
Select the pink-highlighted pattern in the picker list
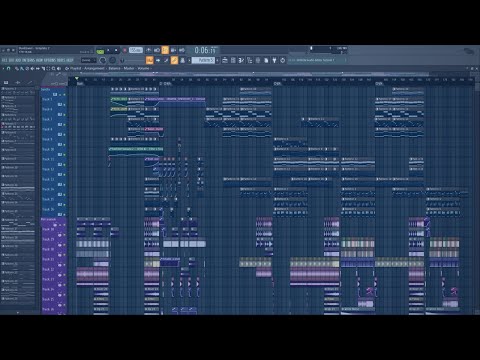[x=18, y=125]
